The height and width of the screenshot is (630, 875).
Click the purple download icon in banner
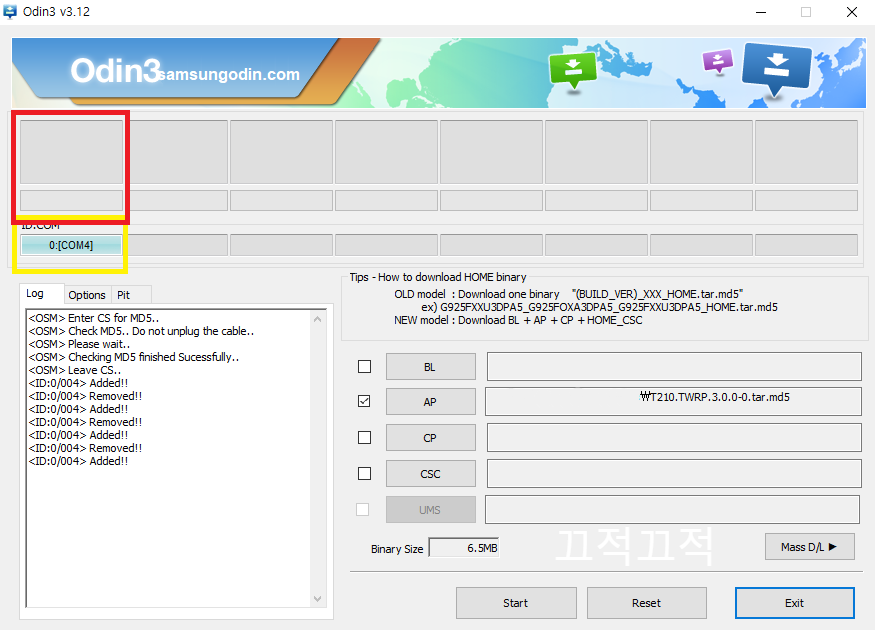click(x=718, y=61)
